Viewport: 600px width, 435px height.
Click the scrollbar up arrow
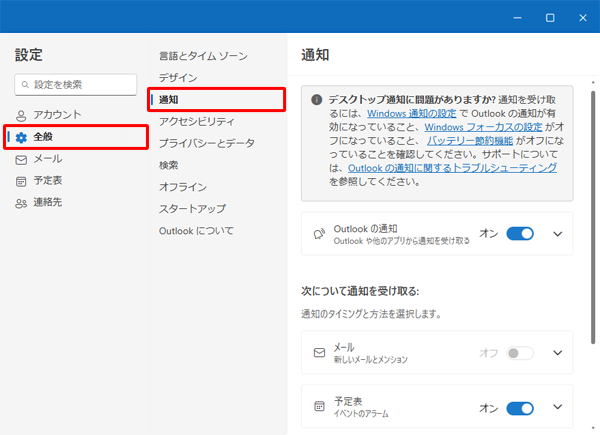(x=593, y=82)
